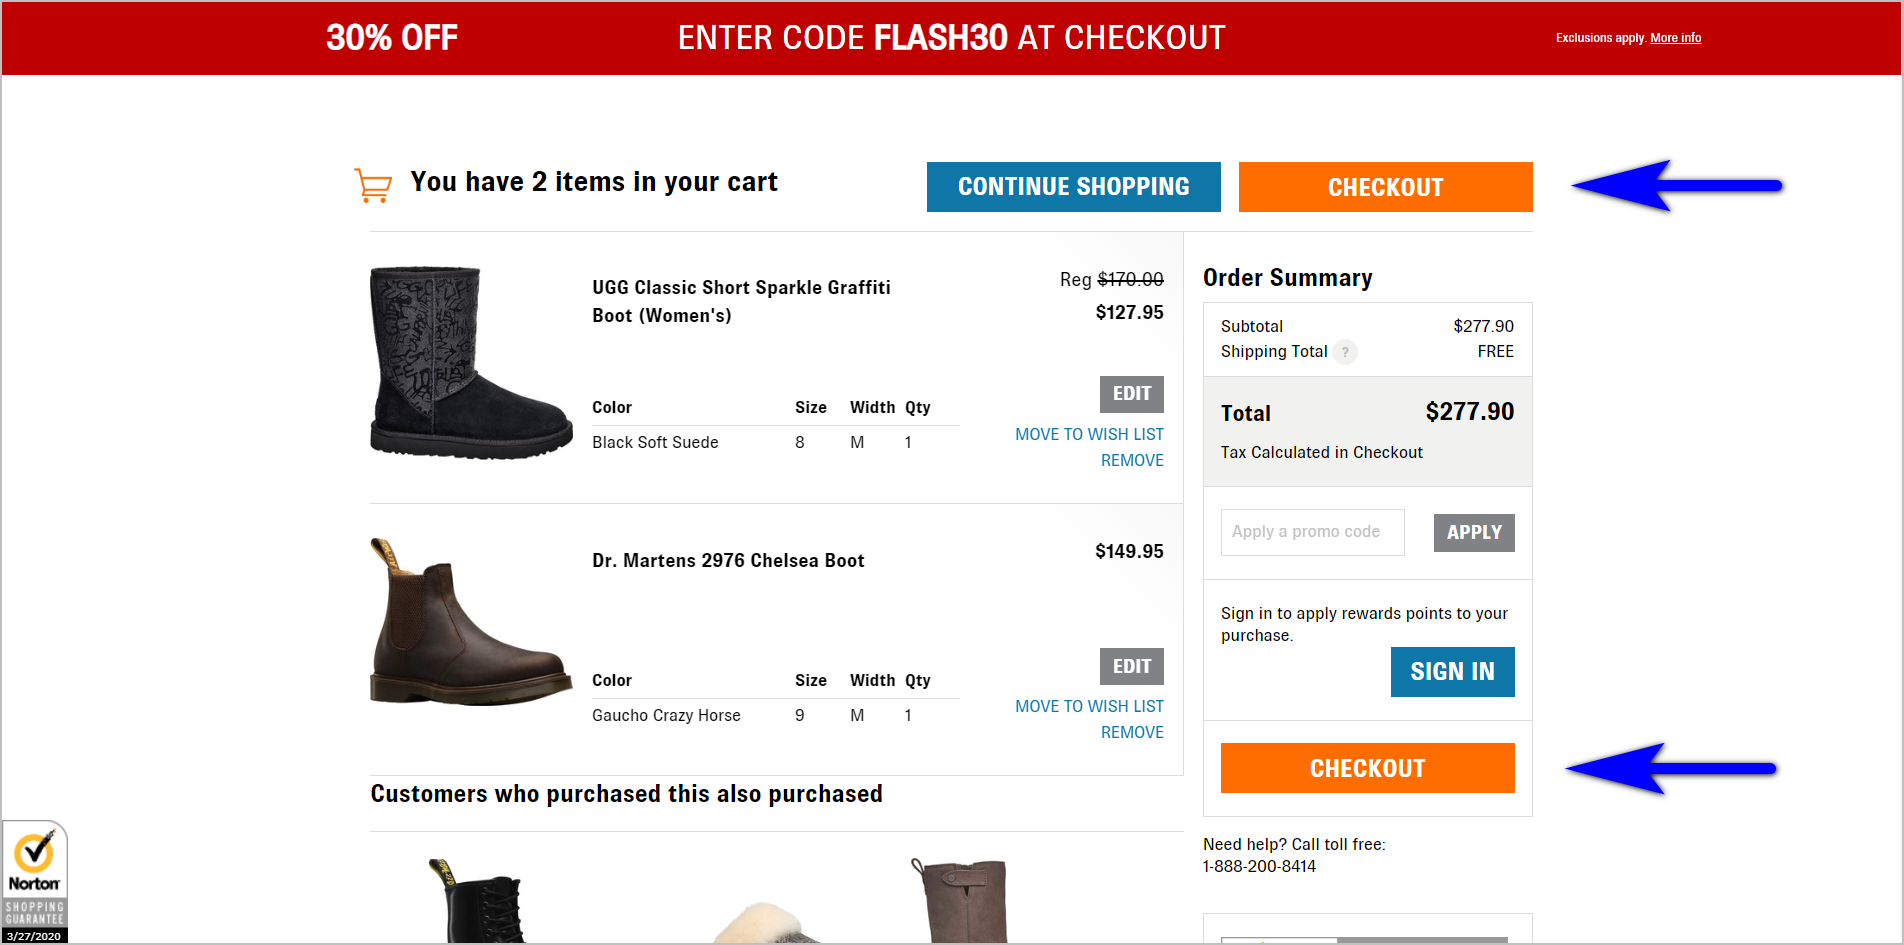Screen dimensions: 1904x945
Task: Click inside the promo code input field
Action: click(1311, 532)
